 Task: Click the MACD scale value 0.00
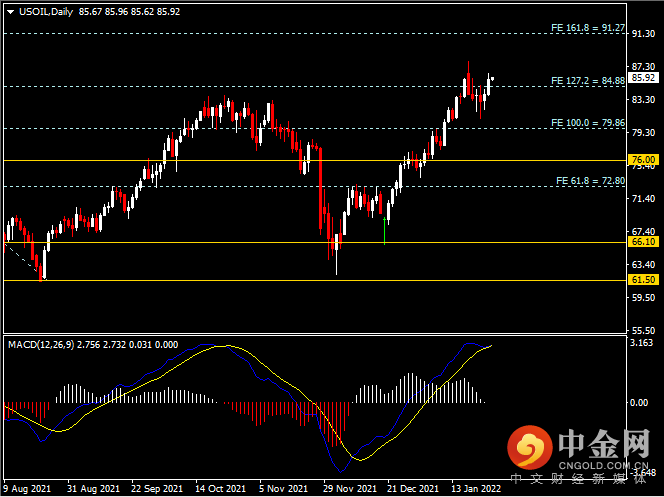639,403
